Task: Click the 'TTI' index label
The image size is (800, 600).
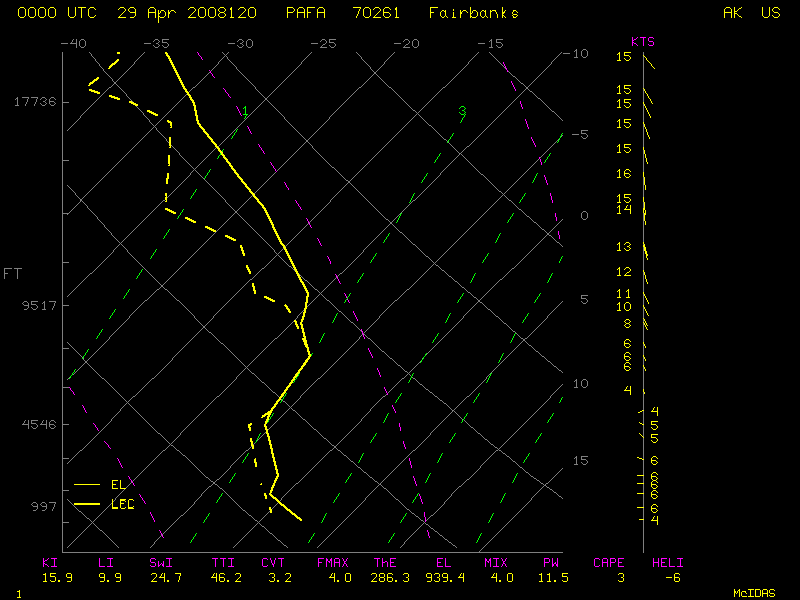Action: click(x=223, y=563)
